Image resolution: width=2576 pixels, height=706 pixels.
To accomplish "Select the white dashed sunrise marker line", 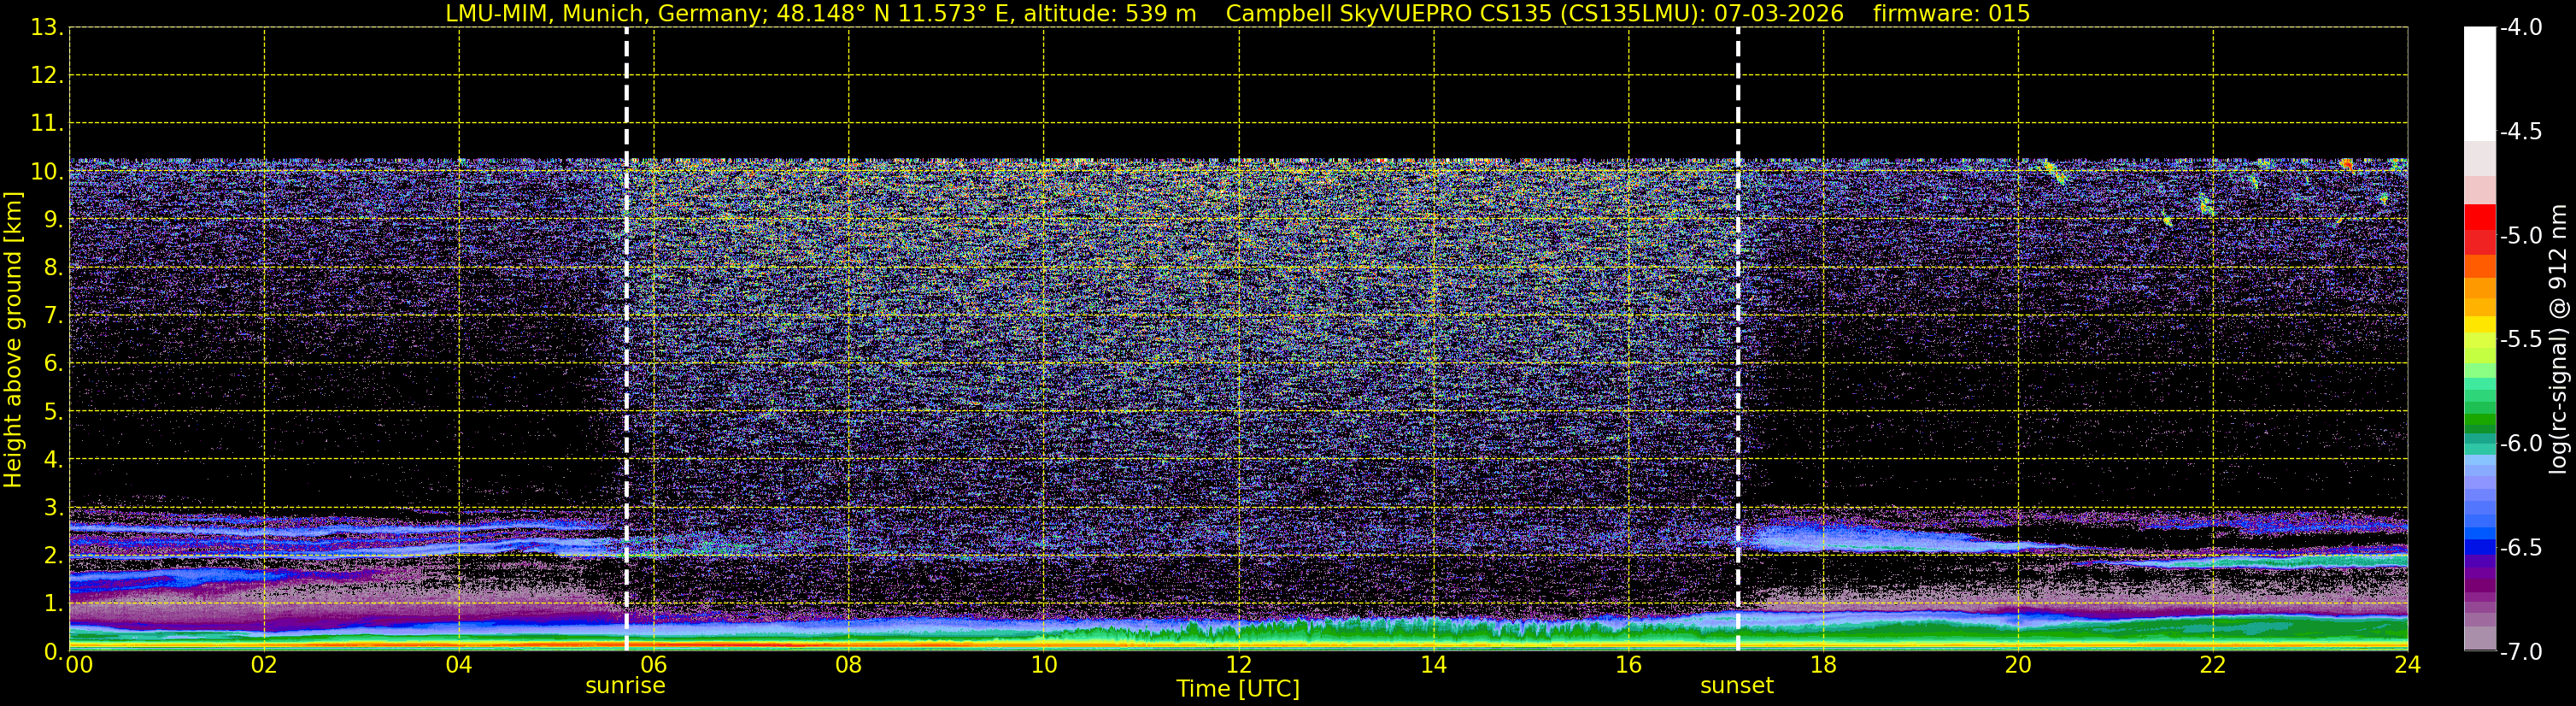I will 626,339.
